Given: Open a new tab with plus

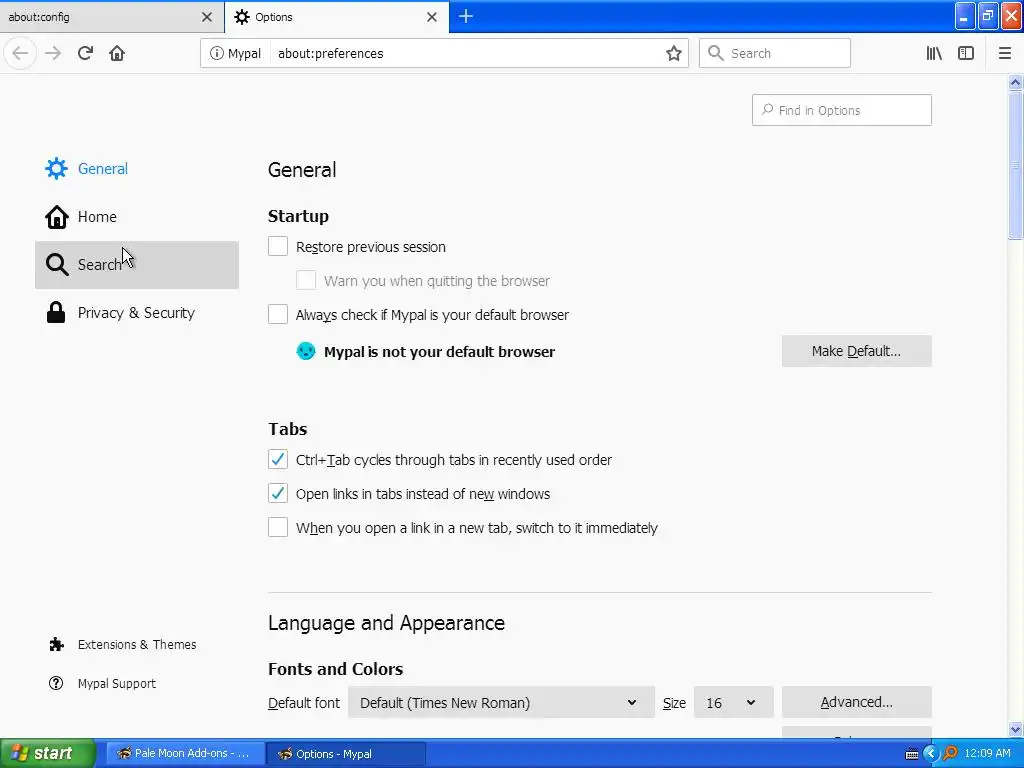Looking at the screenshot, I should click(466, 16).
